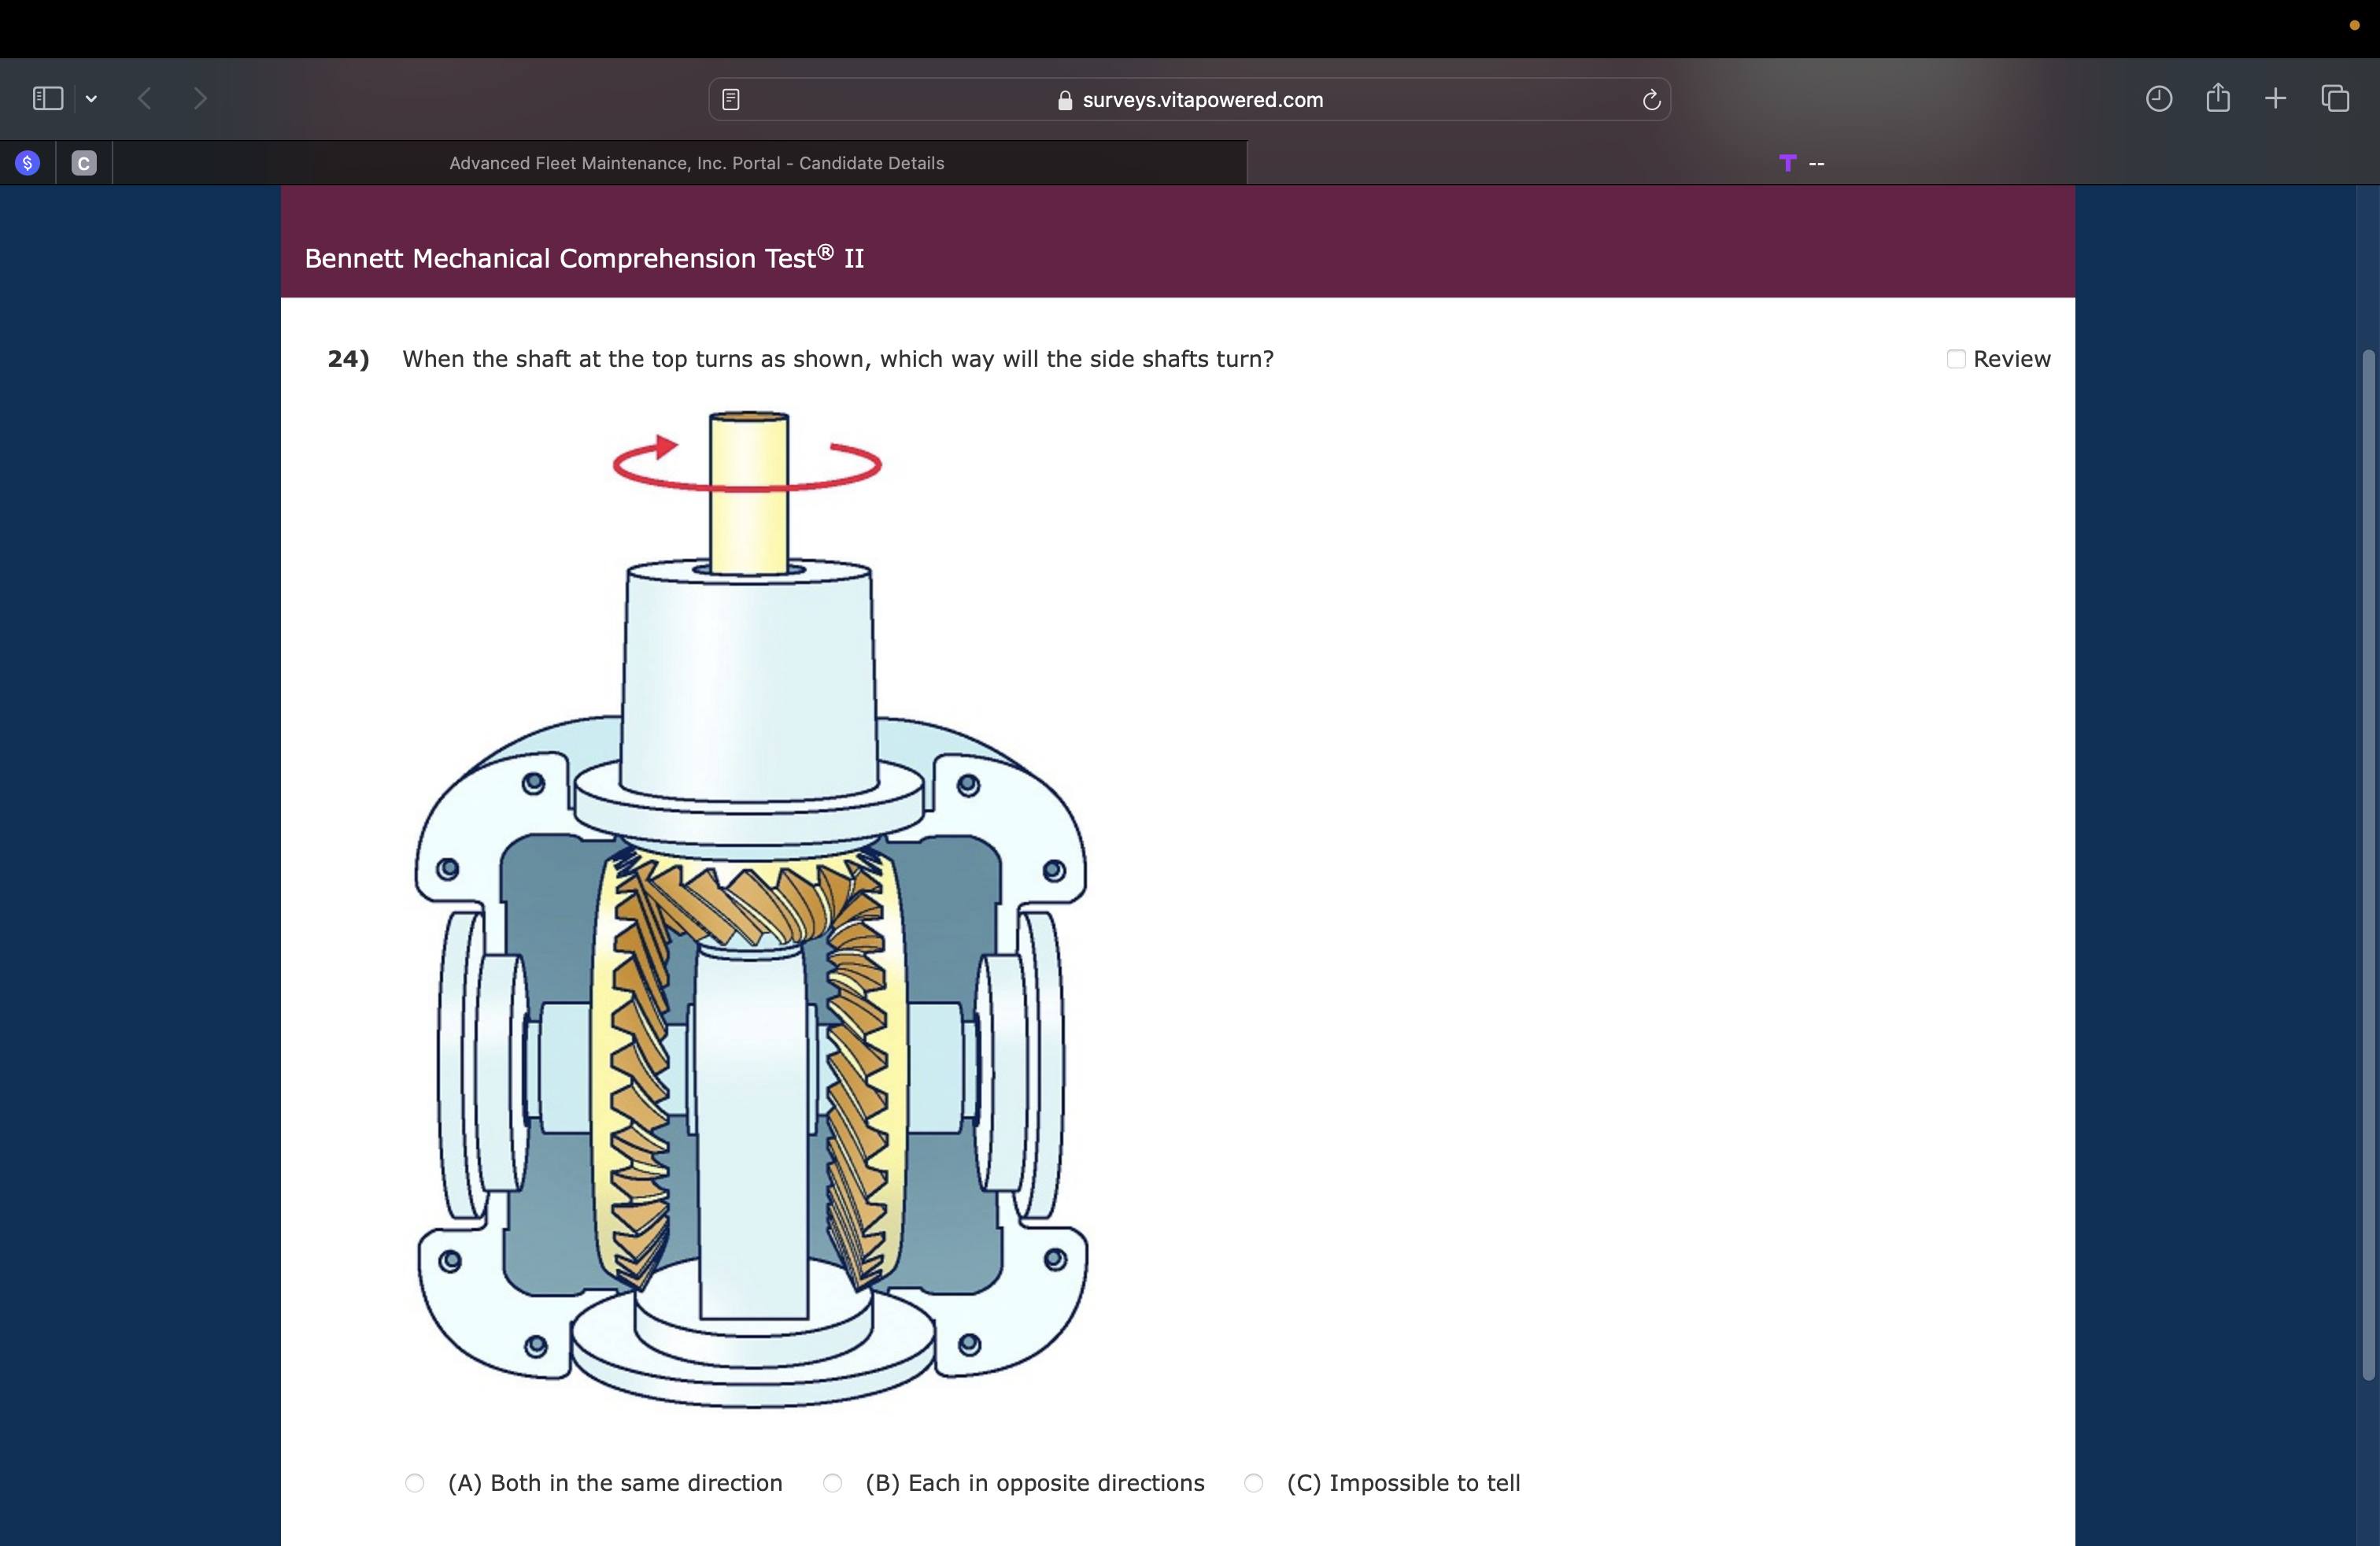2380x1546 pixels.
Task: Open the pinned gray C tab
Action: pyautogui.click(x=84, y=163)
